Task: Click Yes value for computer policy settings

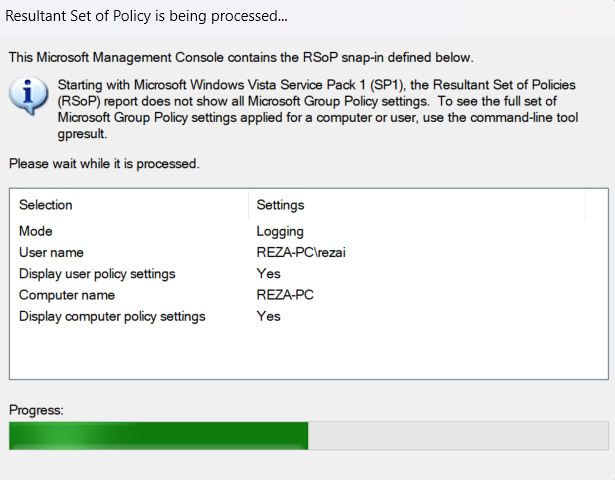Action: [268, 316]
